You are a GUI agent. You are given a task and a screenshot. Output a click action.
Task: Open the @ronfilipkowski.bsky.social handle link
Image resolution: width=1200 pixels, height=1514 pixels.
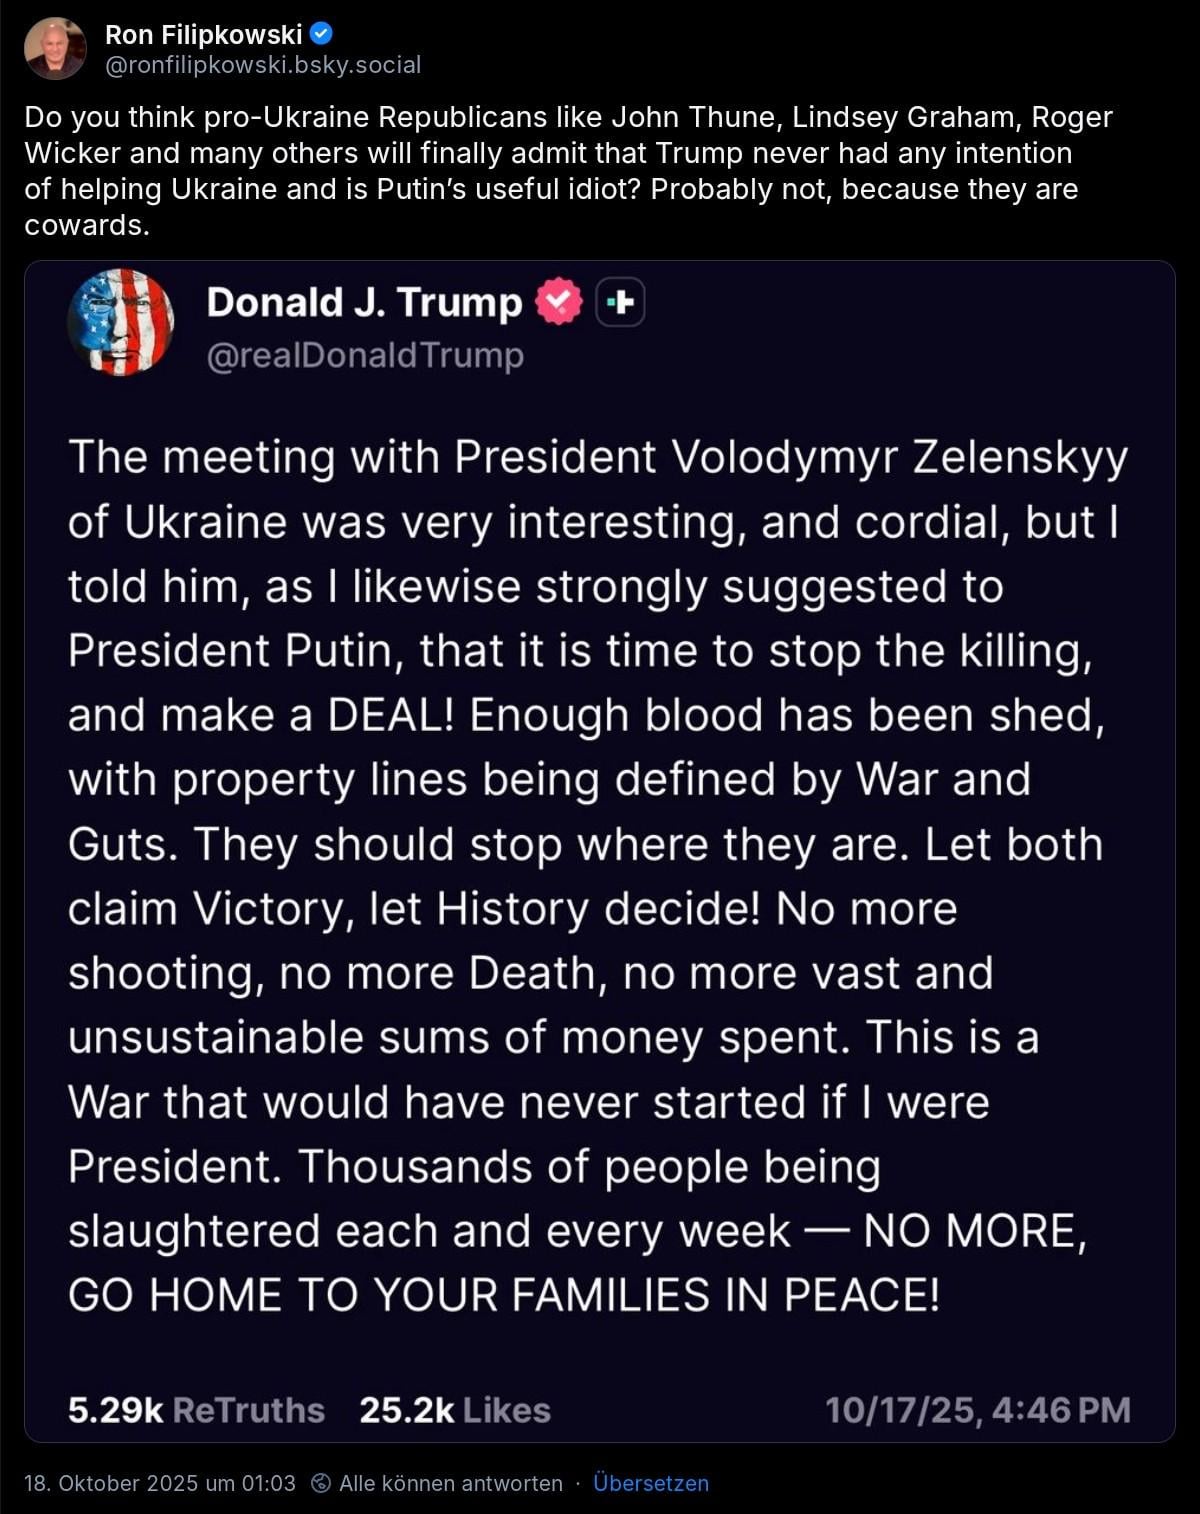pyautogui.click(x=263, y=65)
